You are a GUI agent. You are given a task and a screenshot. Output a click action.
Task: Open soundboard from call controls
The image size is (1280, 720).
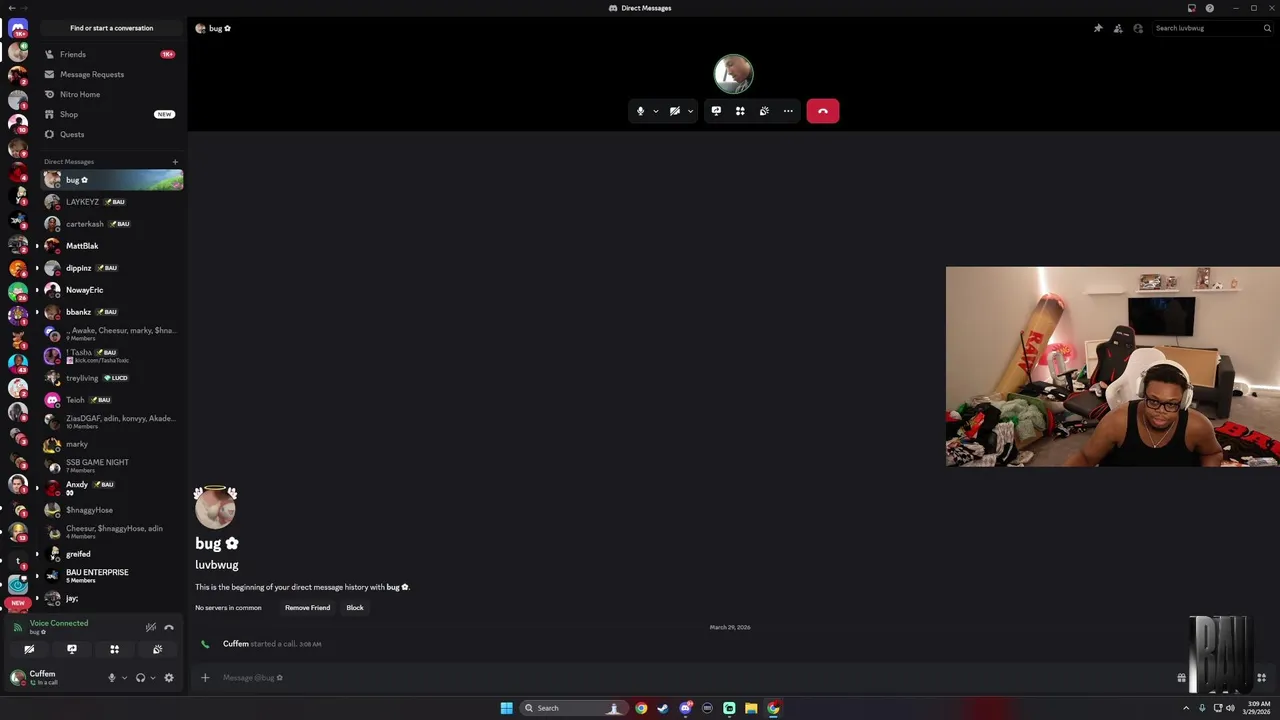(x=764, y=111)
